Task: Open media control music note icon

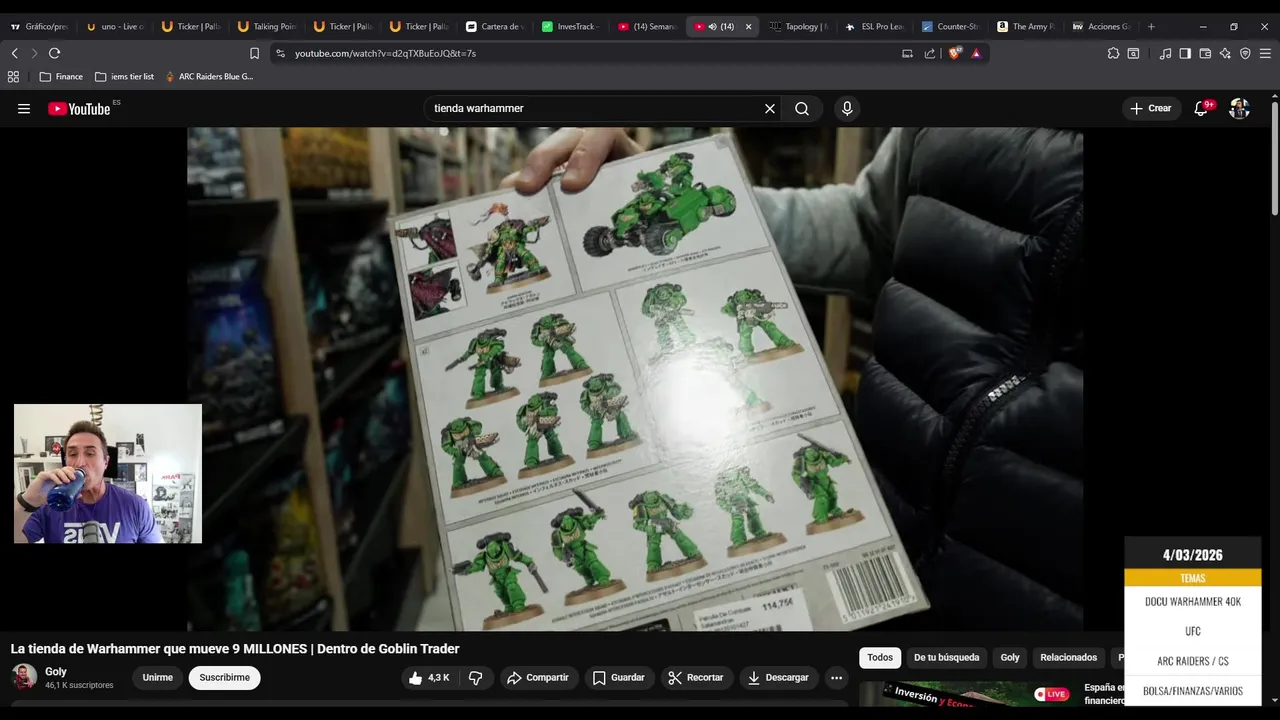Action: pos(1165,53)
